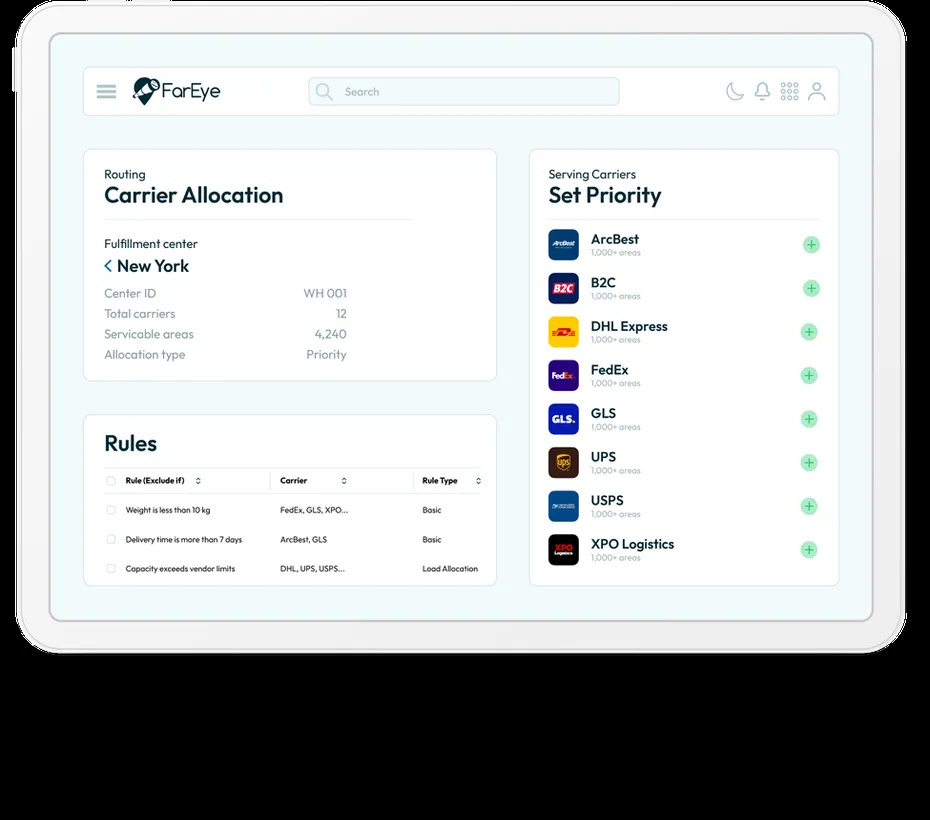Sort rules by Carrier column

click(x=344, y=481)
